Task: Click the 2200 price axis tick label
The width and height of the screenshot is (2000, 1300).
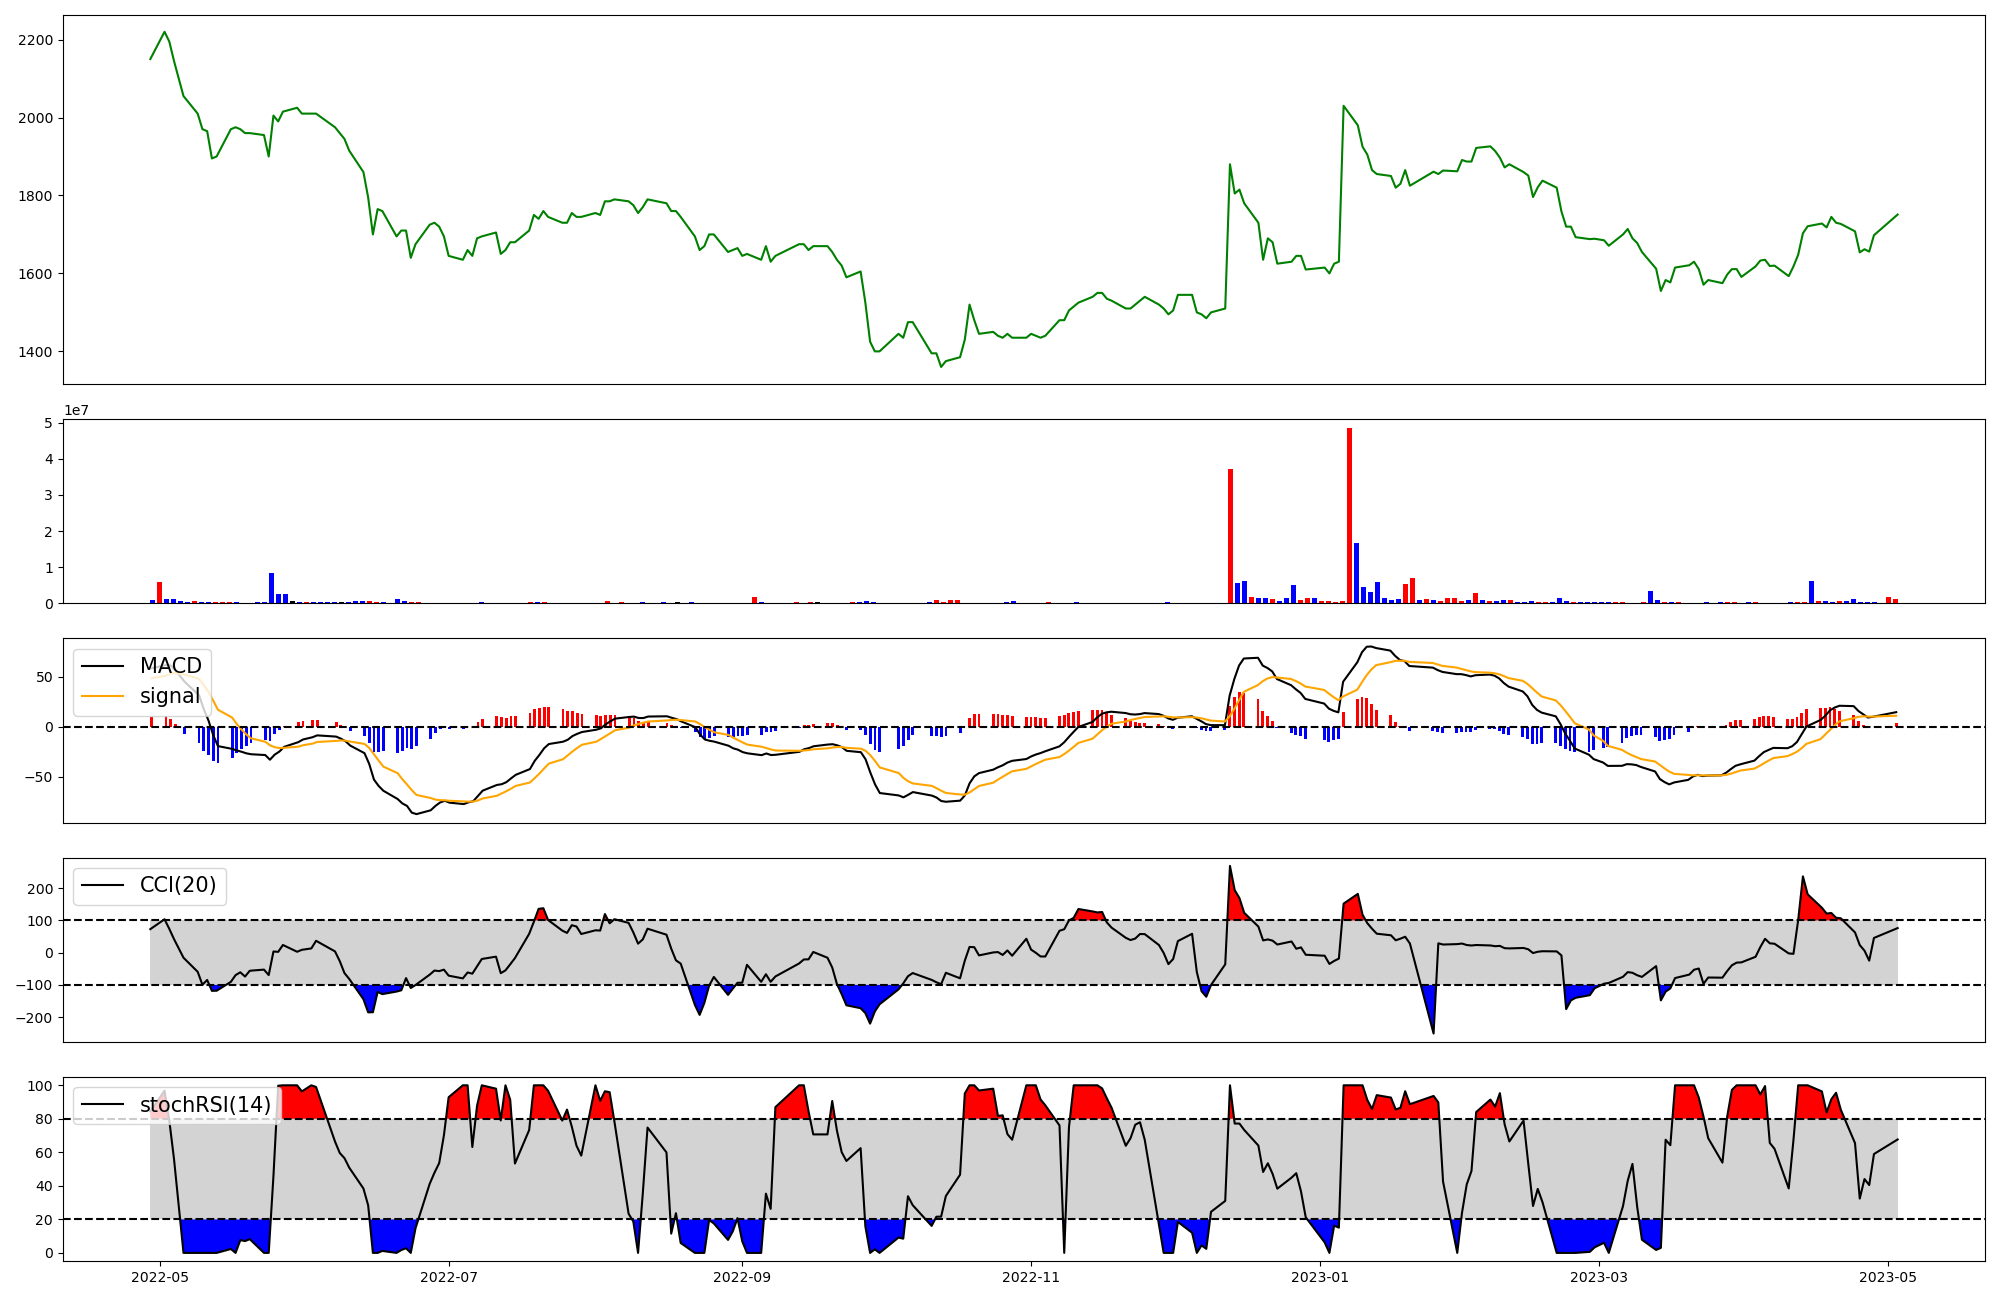Action: coord(35,40)
